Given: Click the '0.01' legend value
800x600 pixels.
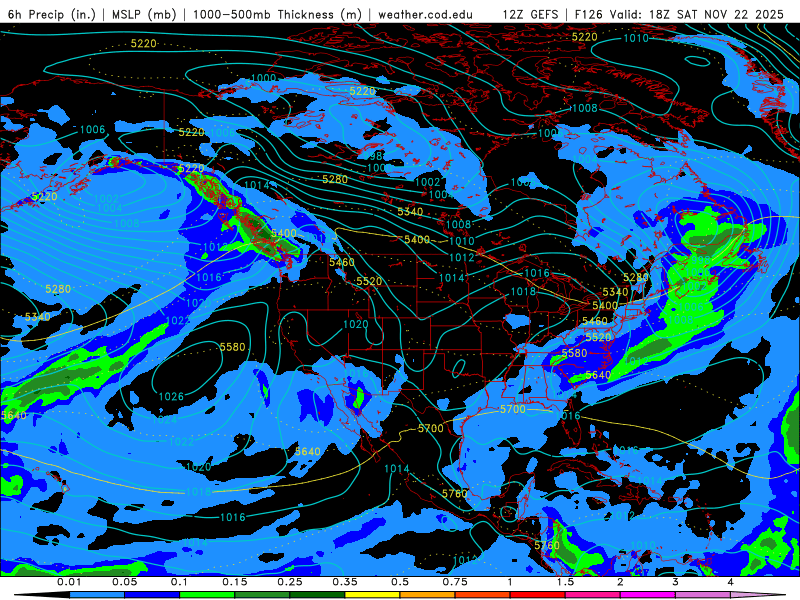Looking at the screenshot, I should [69, 582].
